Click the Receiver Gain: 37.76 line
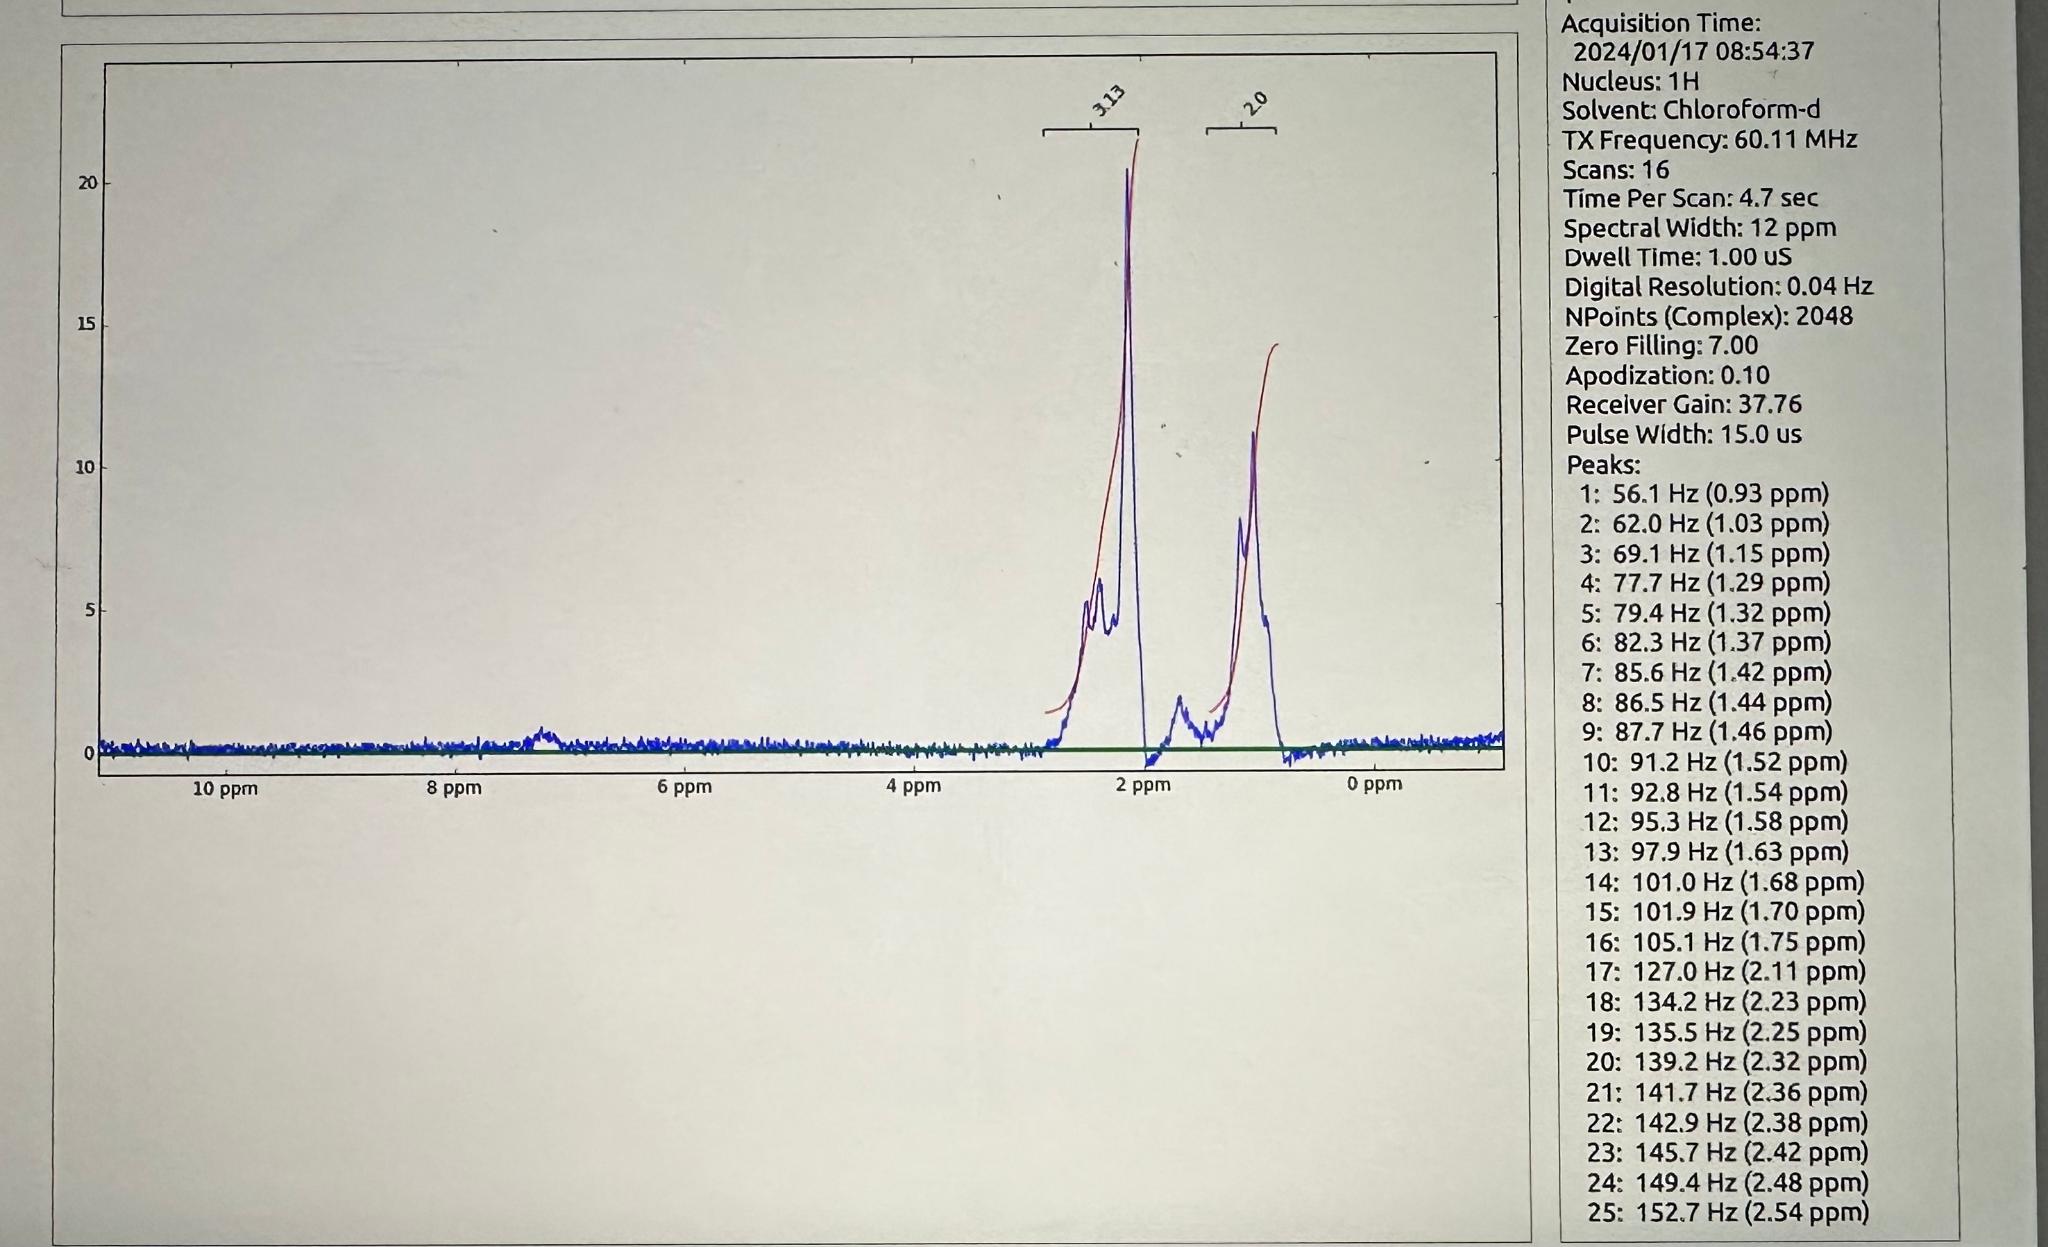The width and height of the screenshot is (2048, 1247). [1683, 405]
